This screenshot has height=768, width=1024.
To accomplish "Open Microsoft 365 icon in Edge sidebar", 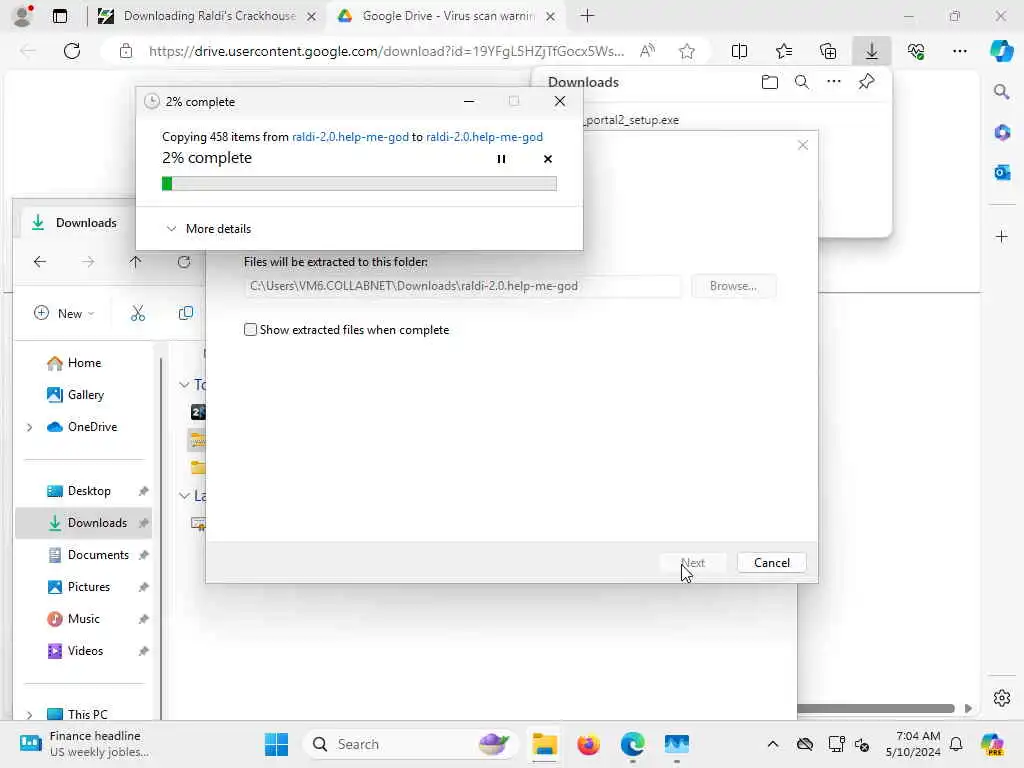I will 1001,133.
